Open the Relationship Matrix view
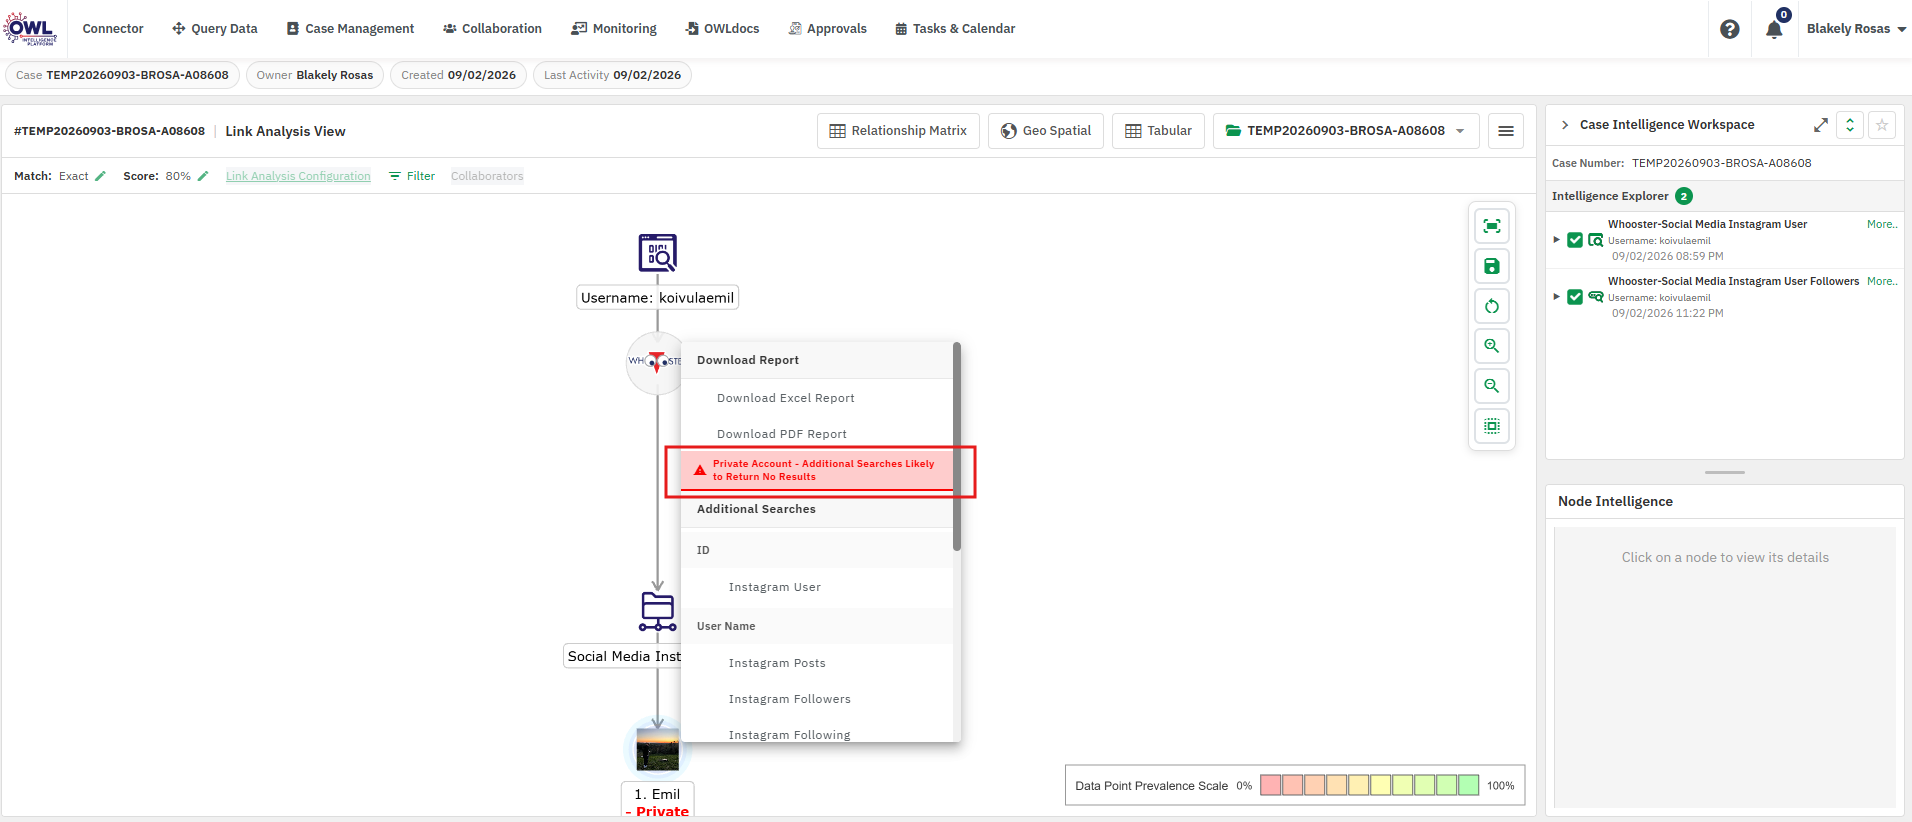The width and height of the screenshot is (1912, 822). (898, 131)
